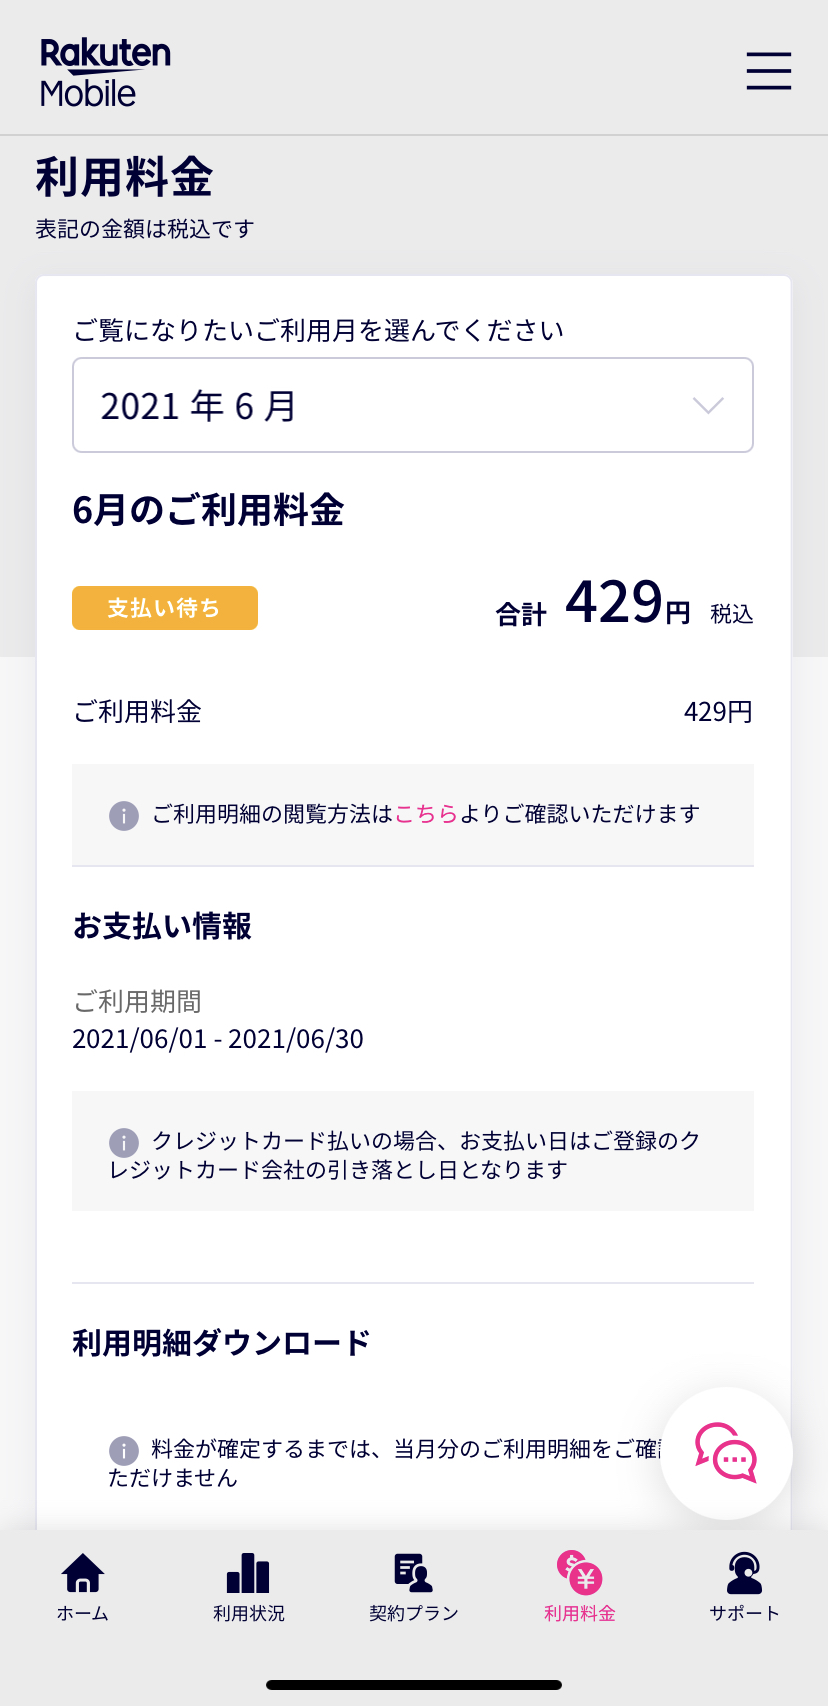Switch to ホーム tab label
The width and height of the screenshot is (828, 1706).
click(83, 1613)
